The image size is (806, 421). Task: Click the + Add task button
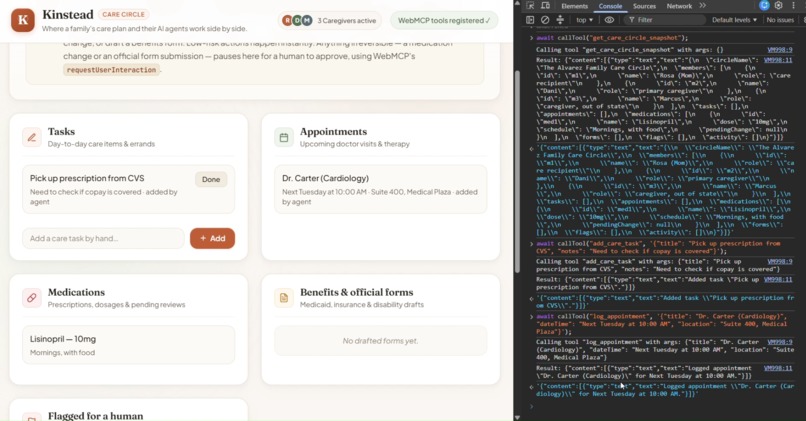pyautogui.click(x=212, y=238)
